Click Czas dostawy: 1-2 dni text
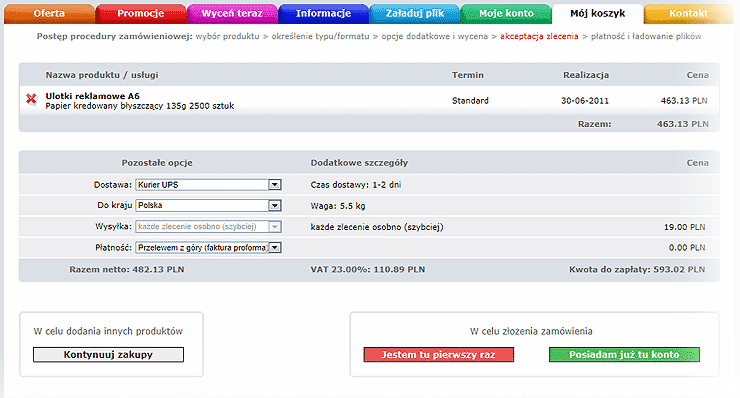 356,185
